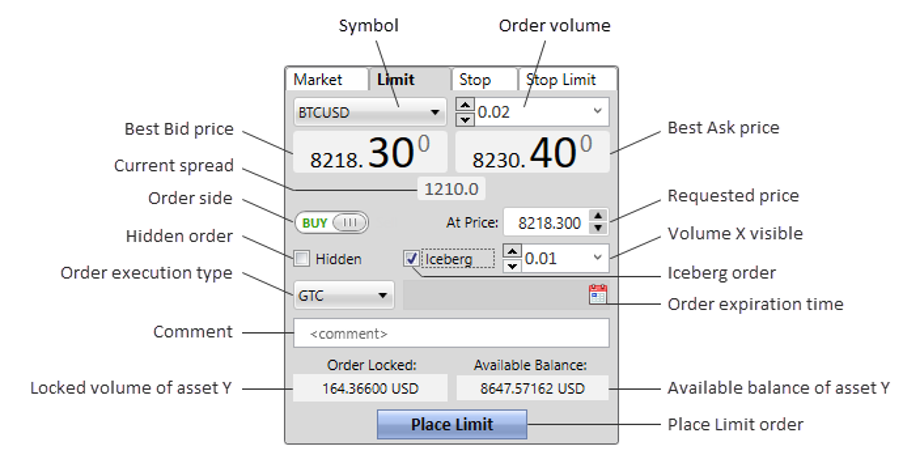Click into the comment input field
The height and width of the screenshot is (464, 904).
coord(451,333)
